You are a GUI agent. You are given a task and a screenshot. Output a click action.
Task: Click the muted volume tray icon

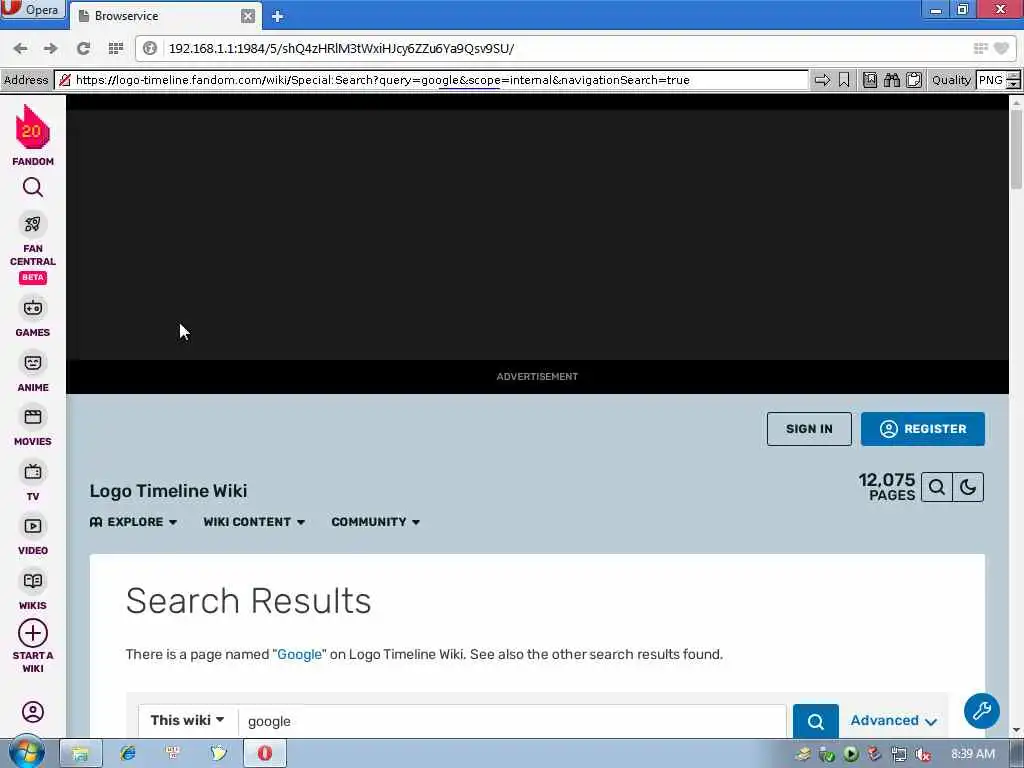pyautogui.click(x=923, y=754)
